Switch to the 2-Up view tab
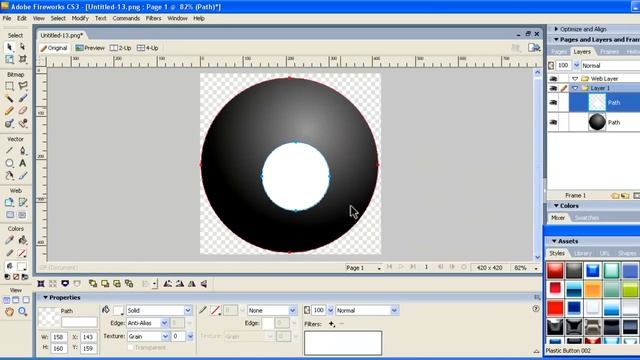 click(x=121, y=48)
